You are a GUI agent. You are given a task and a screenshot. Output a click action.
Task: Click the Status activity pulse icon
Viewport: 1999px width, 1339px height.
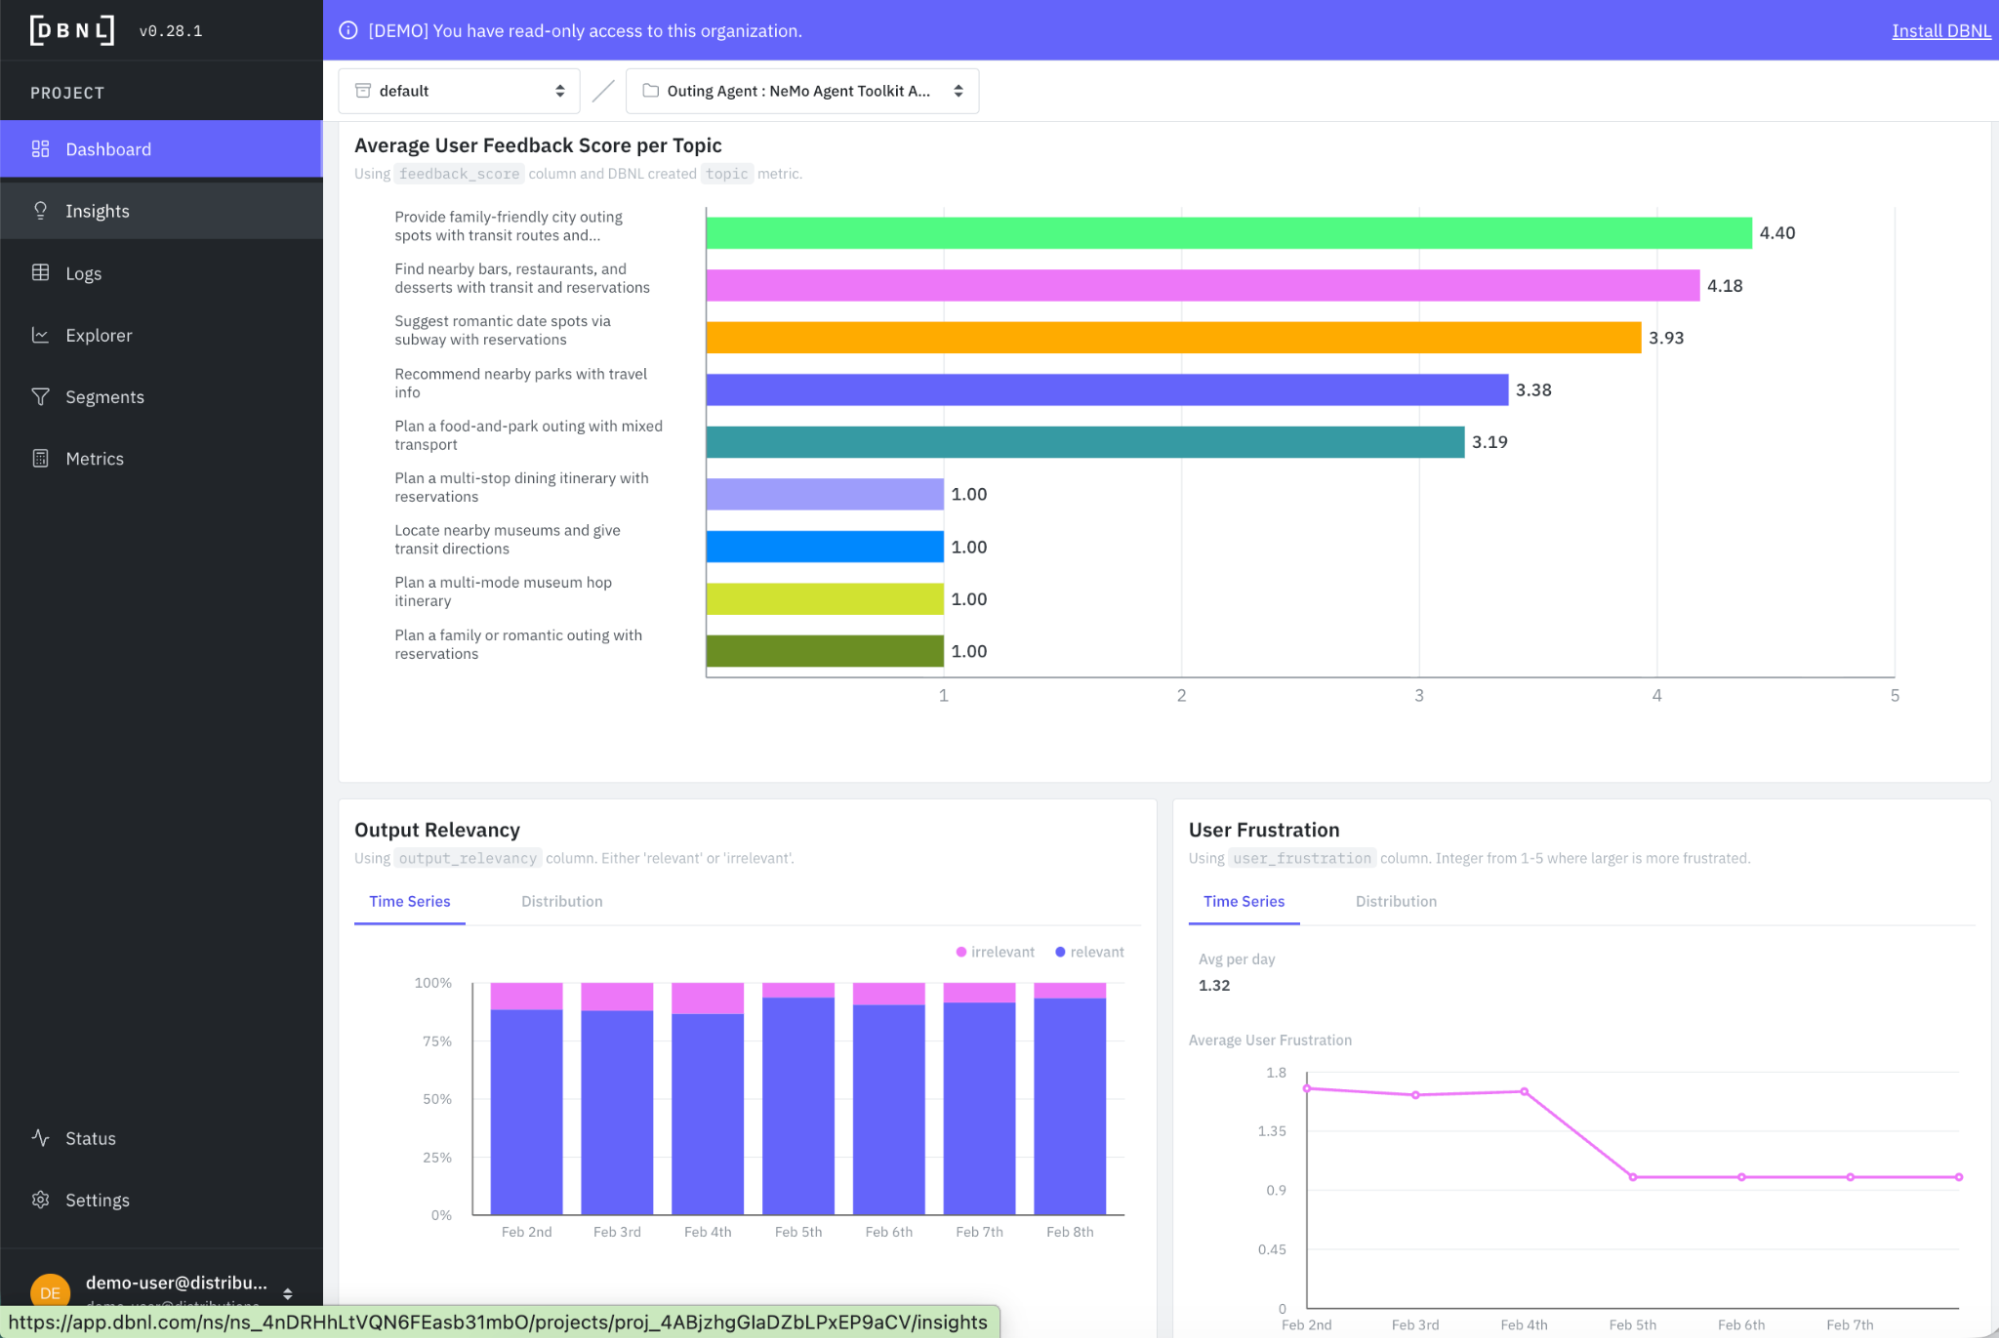tap(40, 1138)
